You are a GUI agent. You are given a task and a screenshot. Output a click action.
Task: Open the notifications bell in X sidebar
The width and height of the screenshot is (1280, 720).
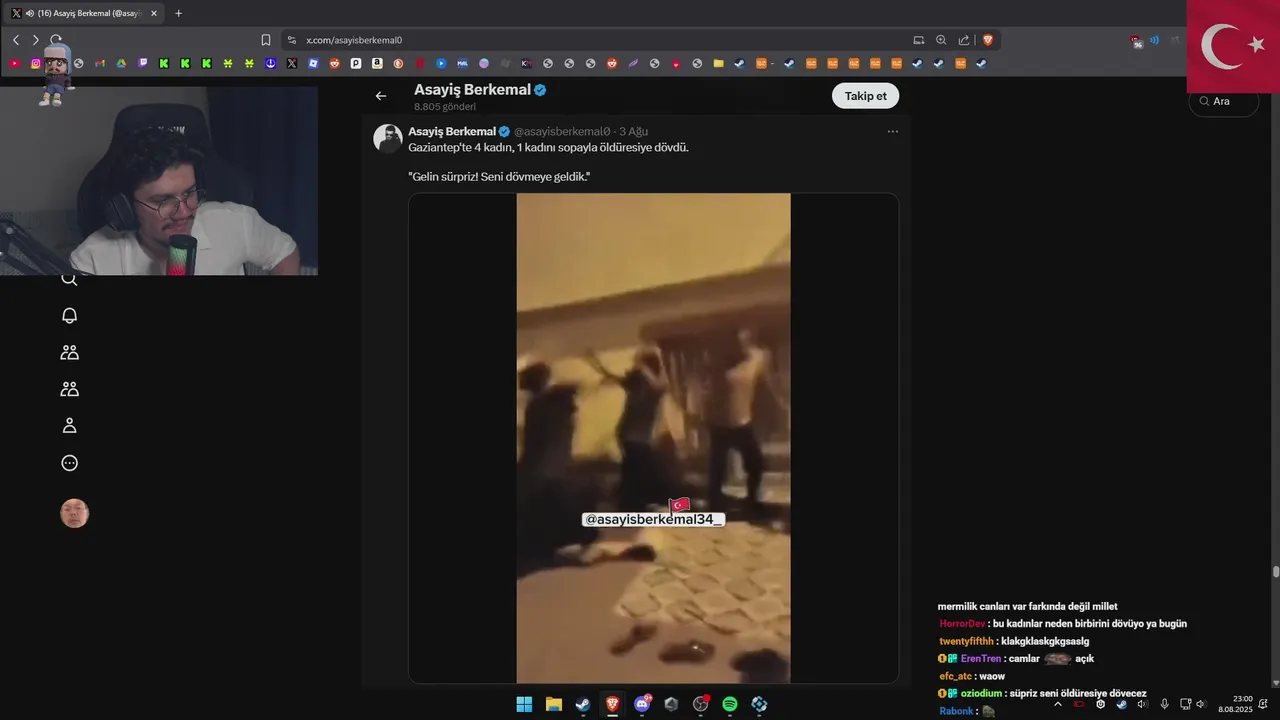[x=69, y=316]
